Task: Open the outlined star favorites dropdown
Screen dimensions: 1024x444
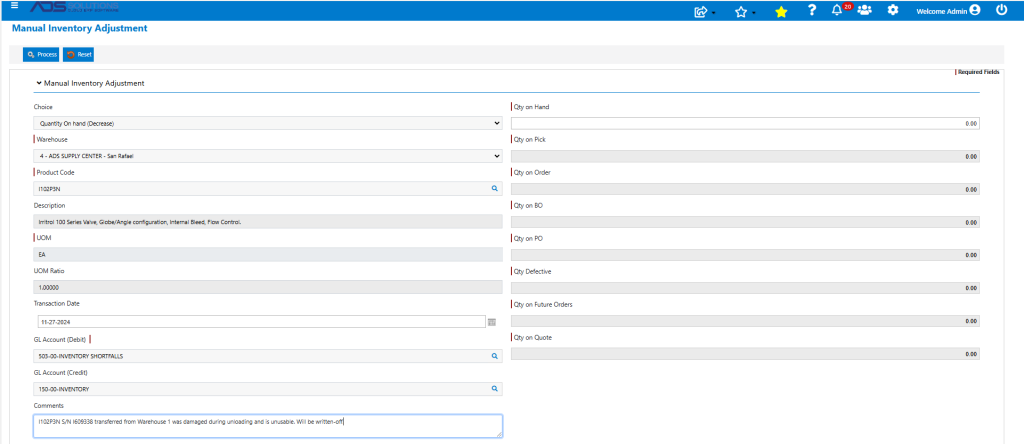Action: pyautogui.click(x=744, y=11)
